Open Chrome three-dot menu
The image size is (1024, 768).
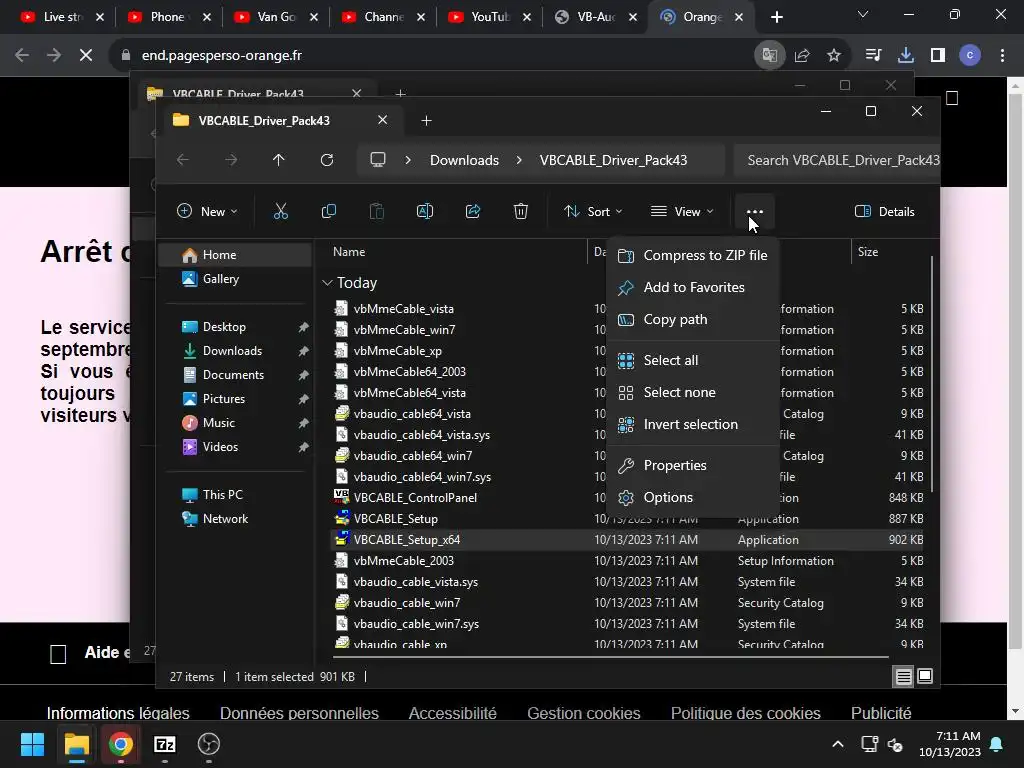pyautogui.click(x=1002, y=56)
